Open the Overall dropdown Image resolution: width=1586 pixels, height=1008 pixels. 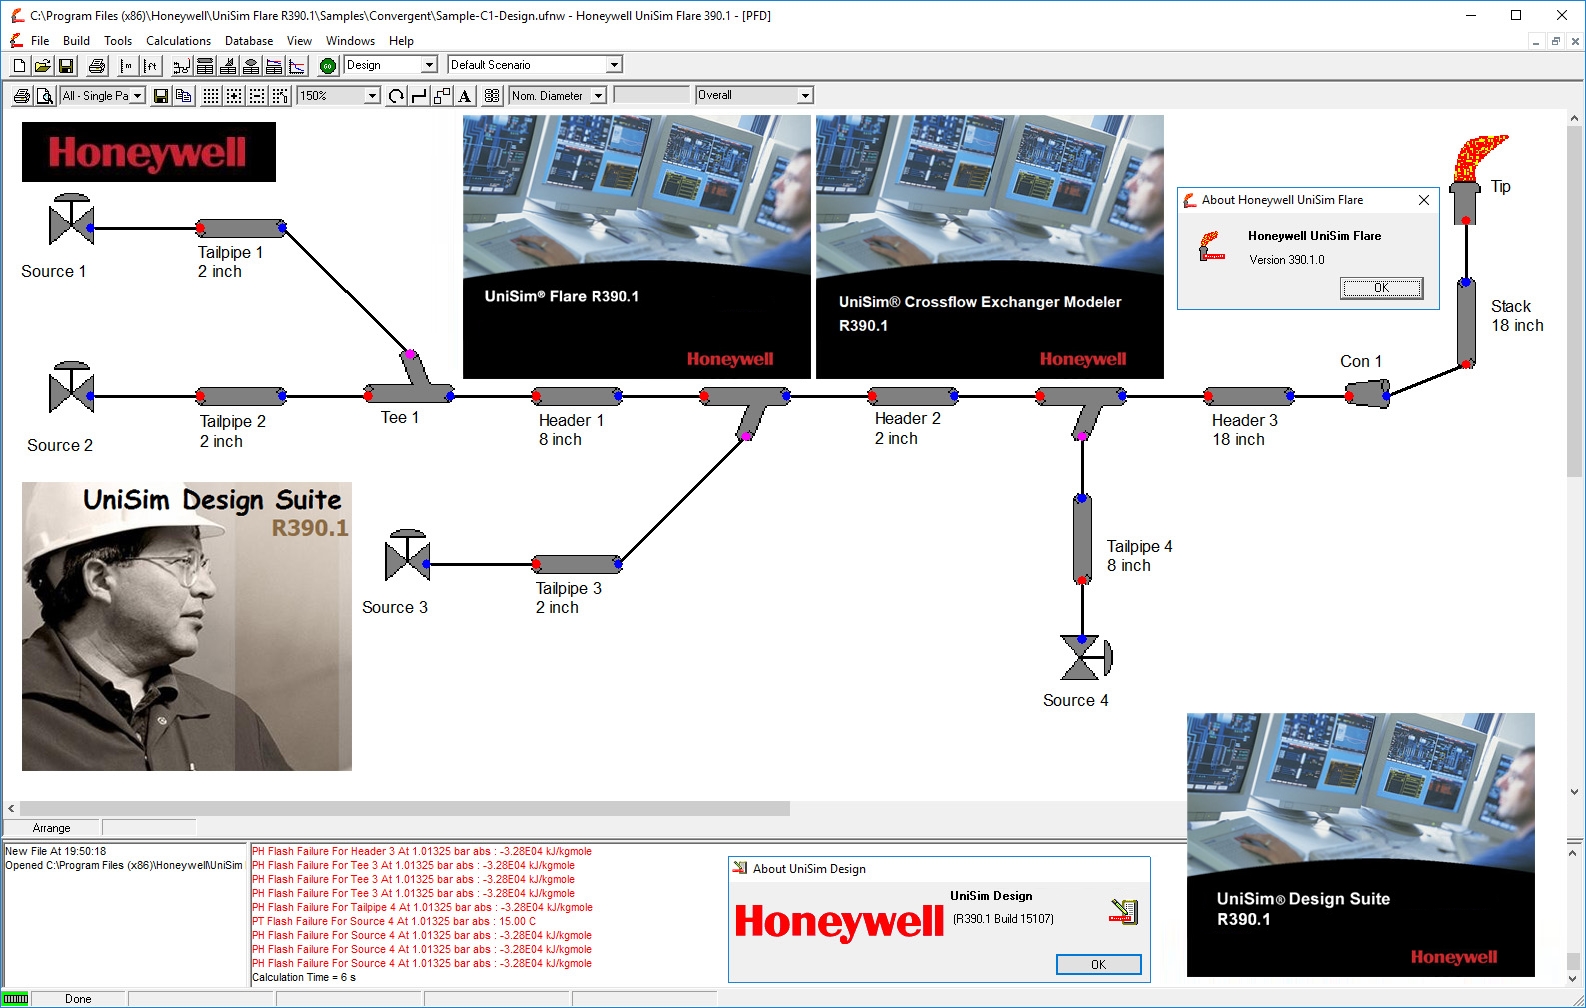tap(805, 96)
